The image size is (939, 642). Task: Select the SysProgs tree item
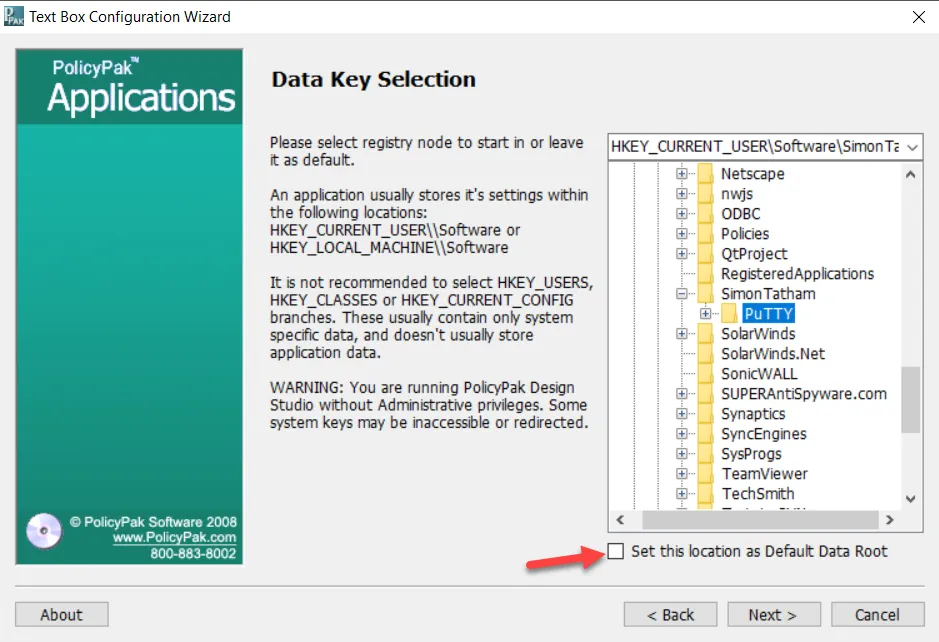point(751,454)
